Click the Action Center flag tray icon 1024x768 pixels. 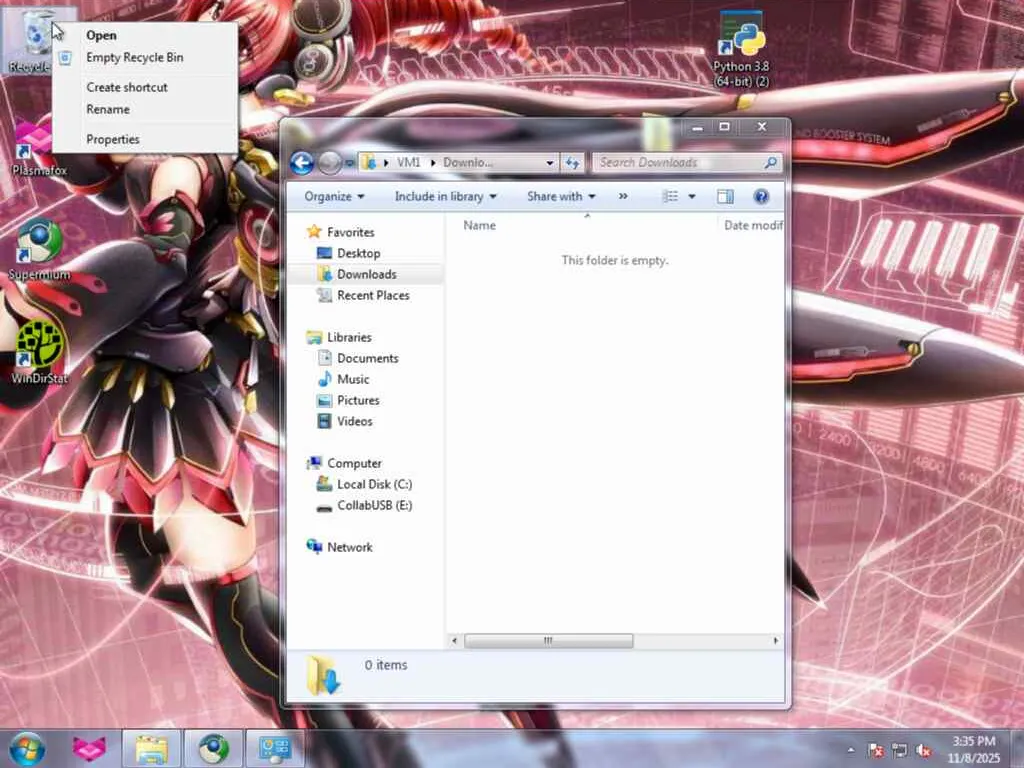pyautogui.click(x=876, y=751)
